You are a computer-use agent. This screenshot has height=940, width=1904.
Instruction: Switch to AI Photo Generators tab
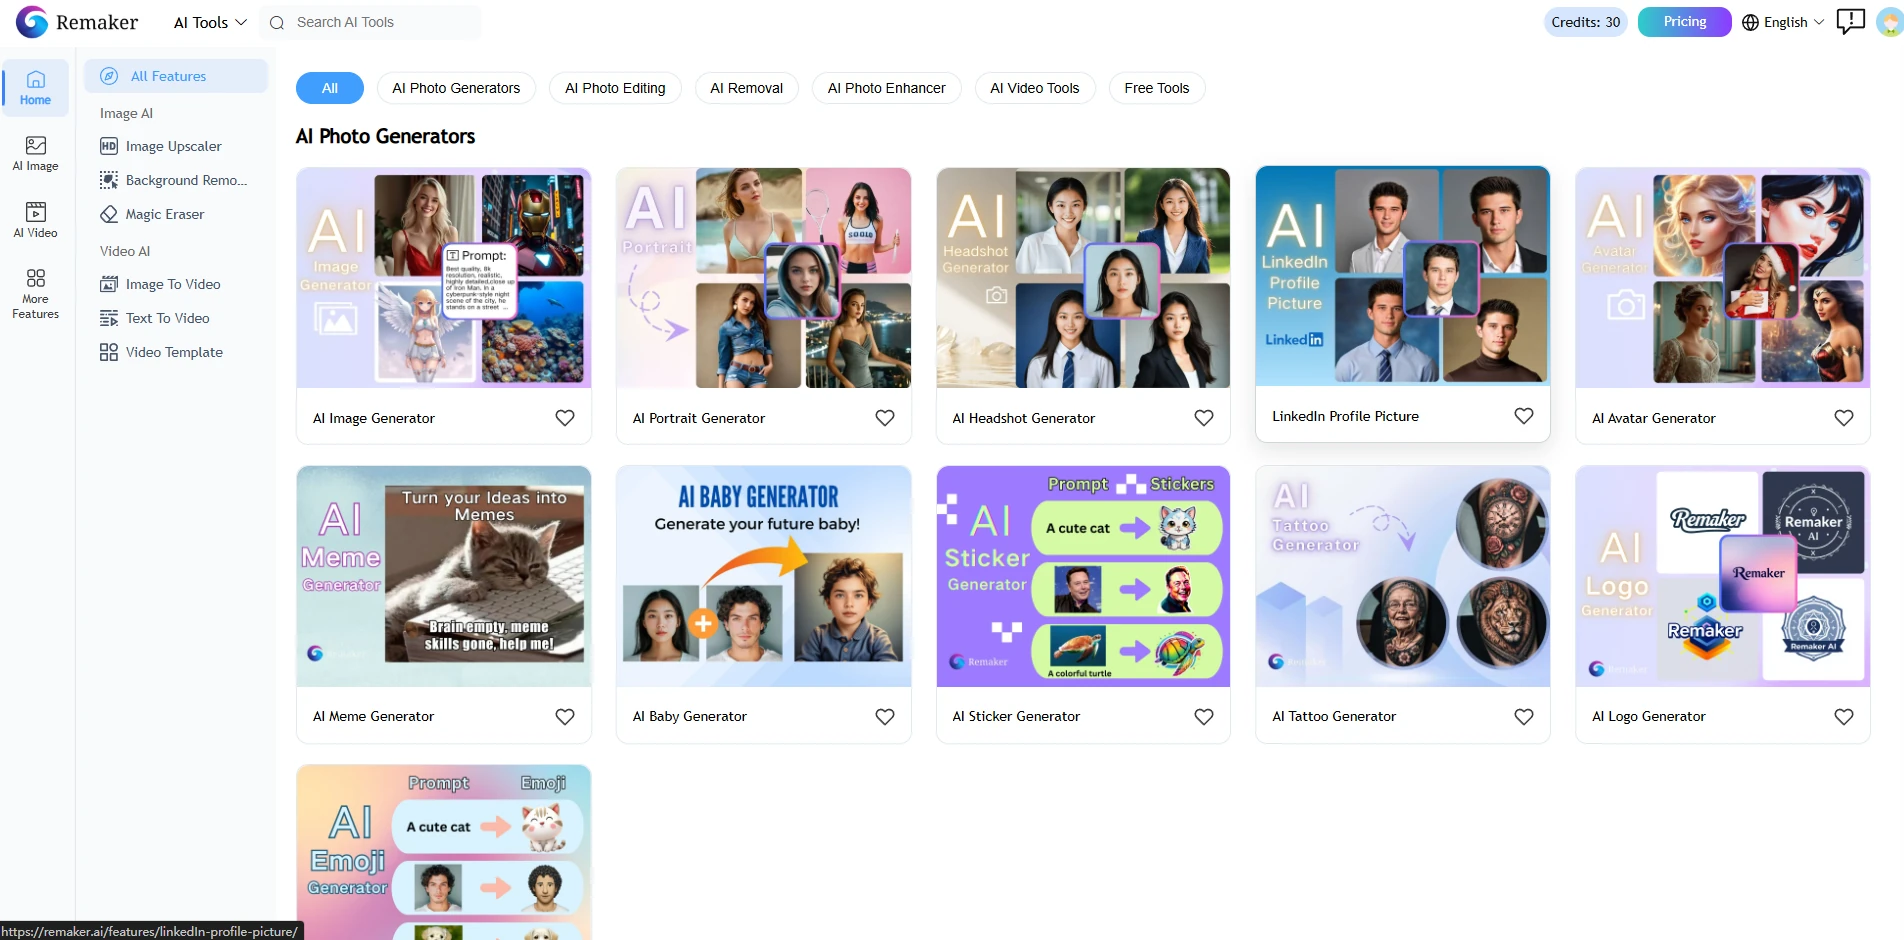456,88
